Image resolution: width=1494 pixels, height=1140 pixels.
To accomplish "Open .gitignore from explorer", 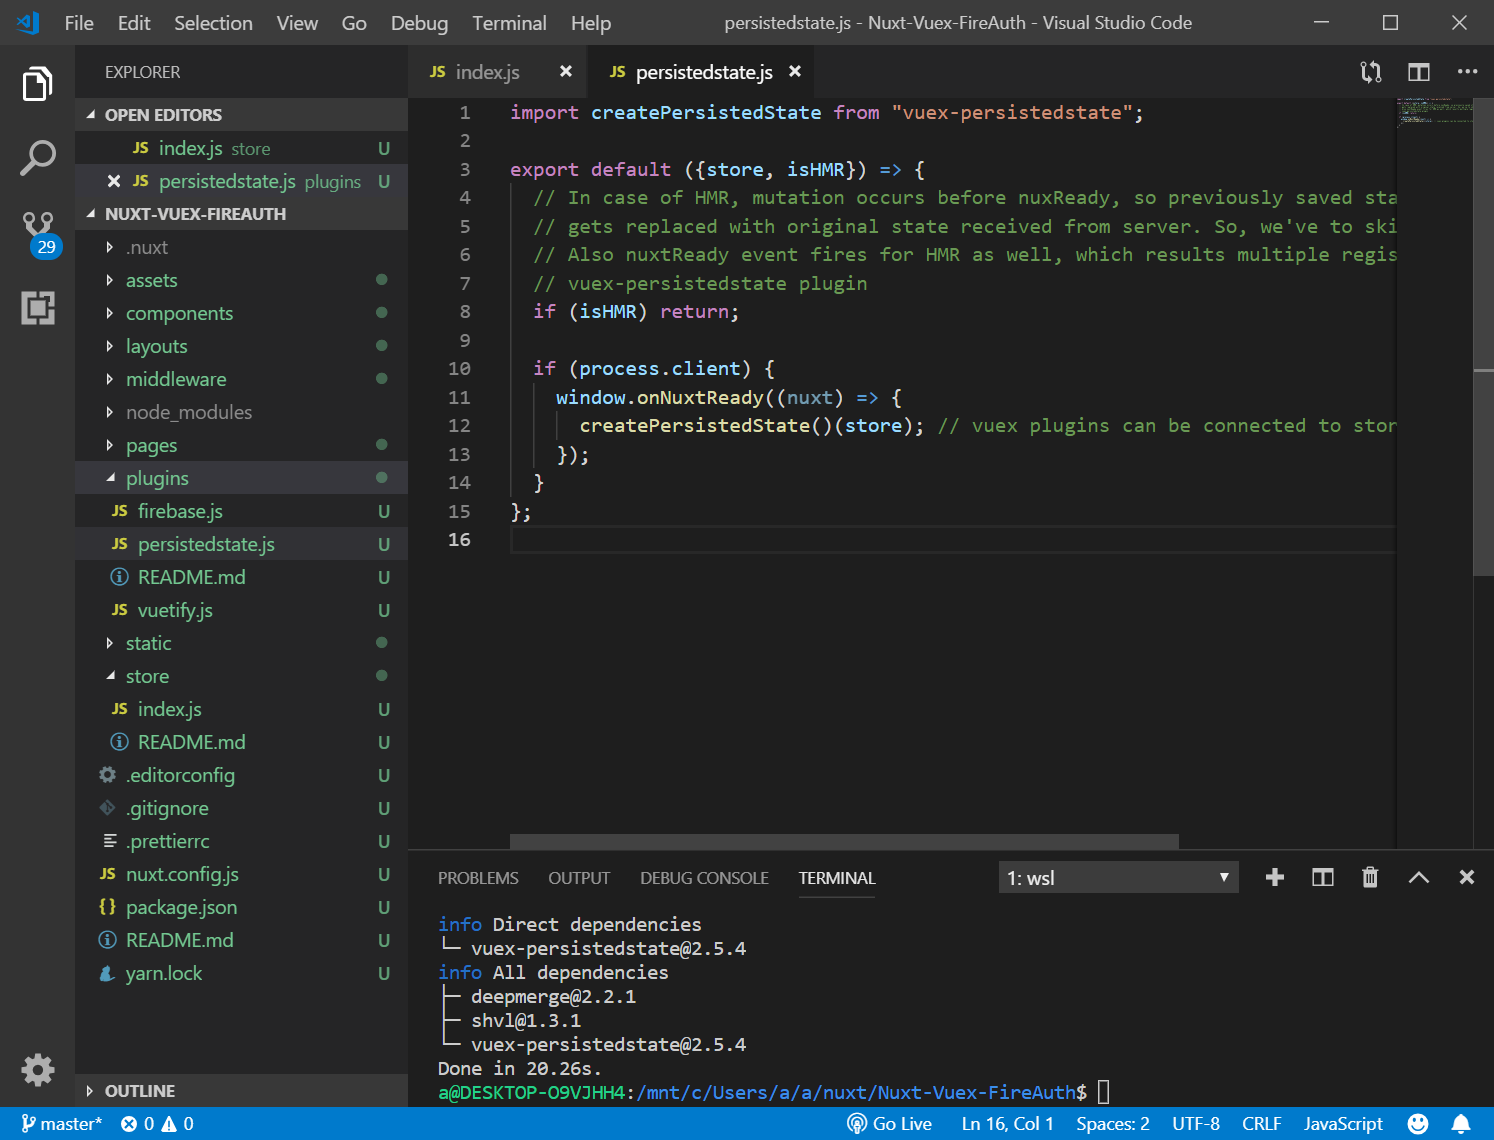I will coord(241,808).
